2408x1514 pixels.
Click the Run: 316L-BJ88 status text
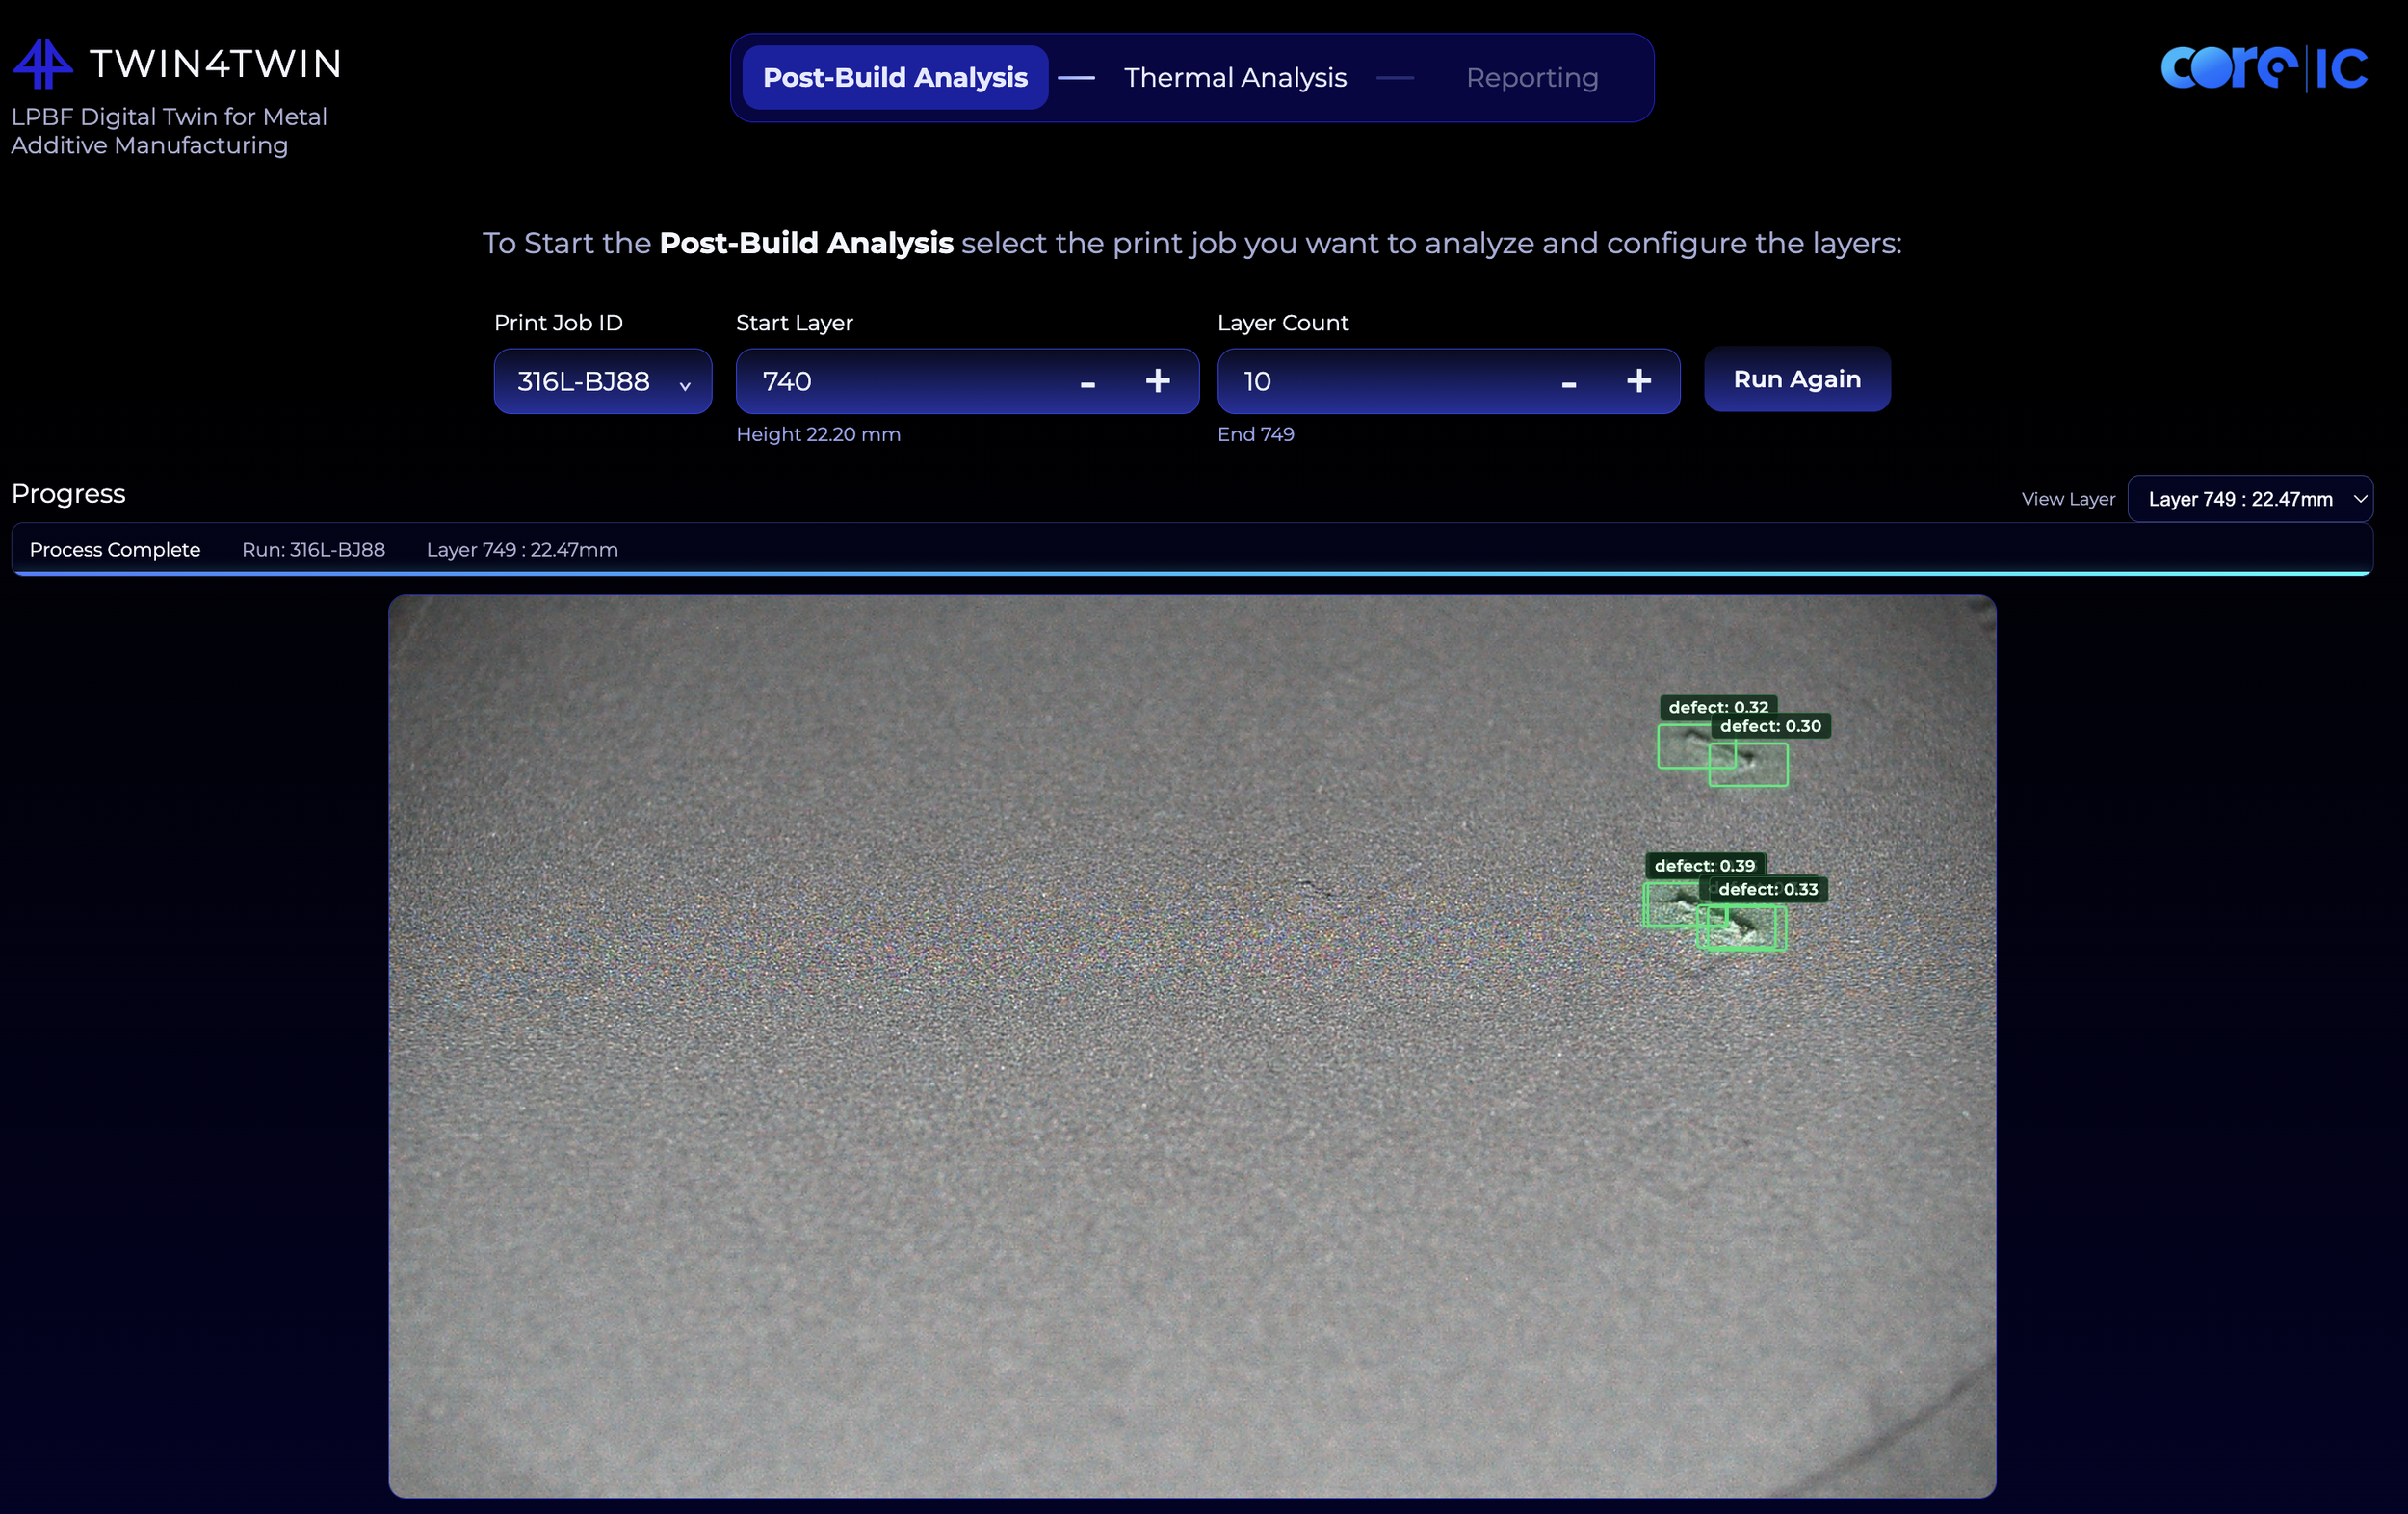click(313, 549)
